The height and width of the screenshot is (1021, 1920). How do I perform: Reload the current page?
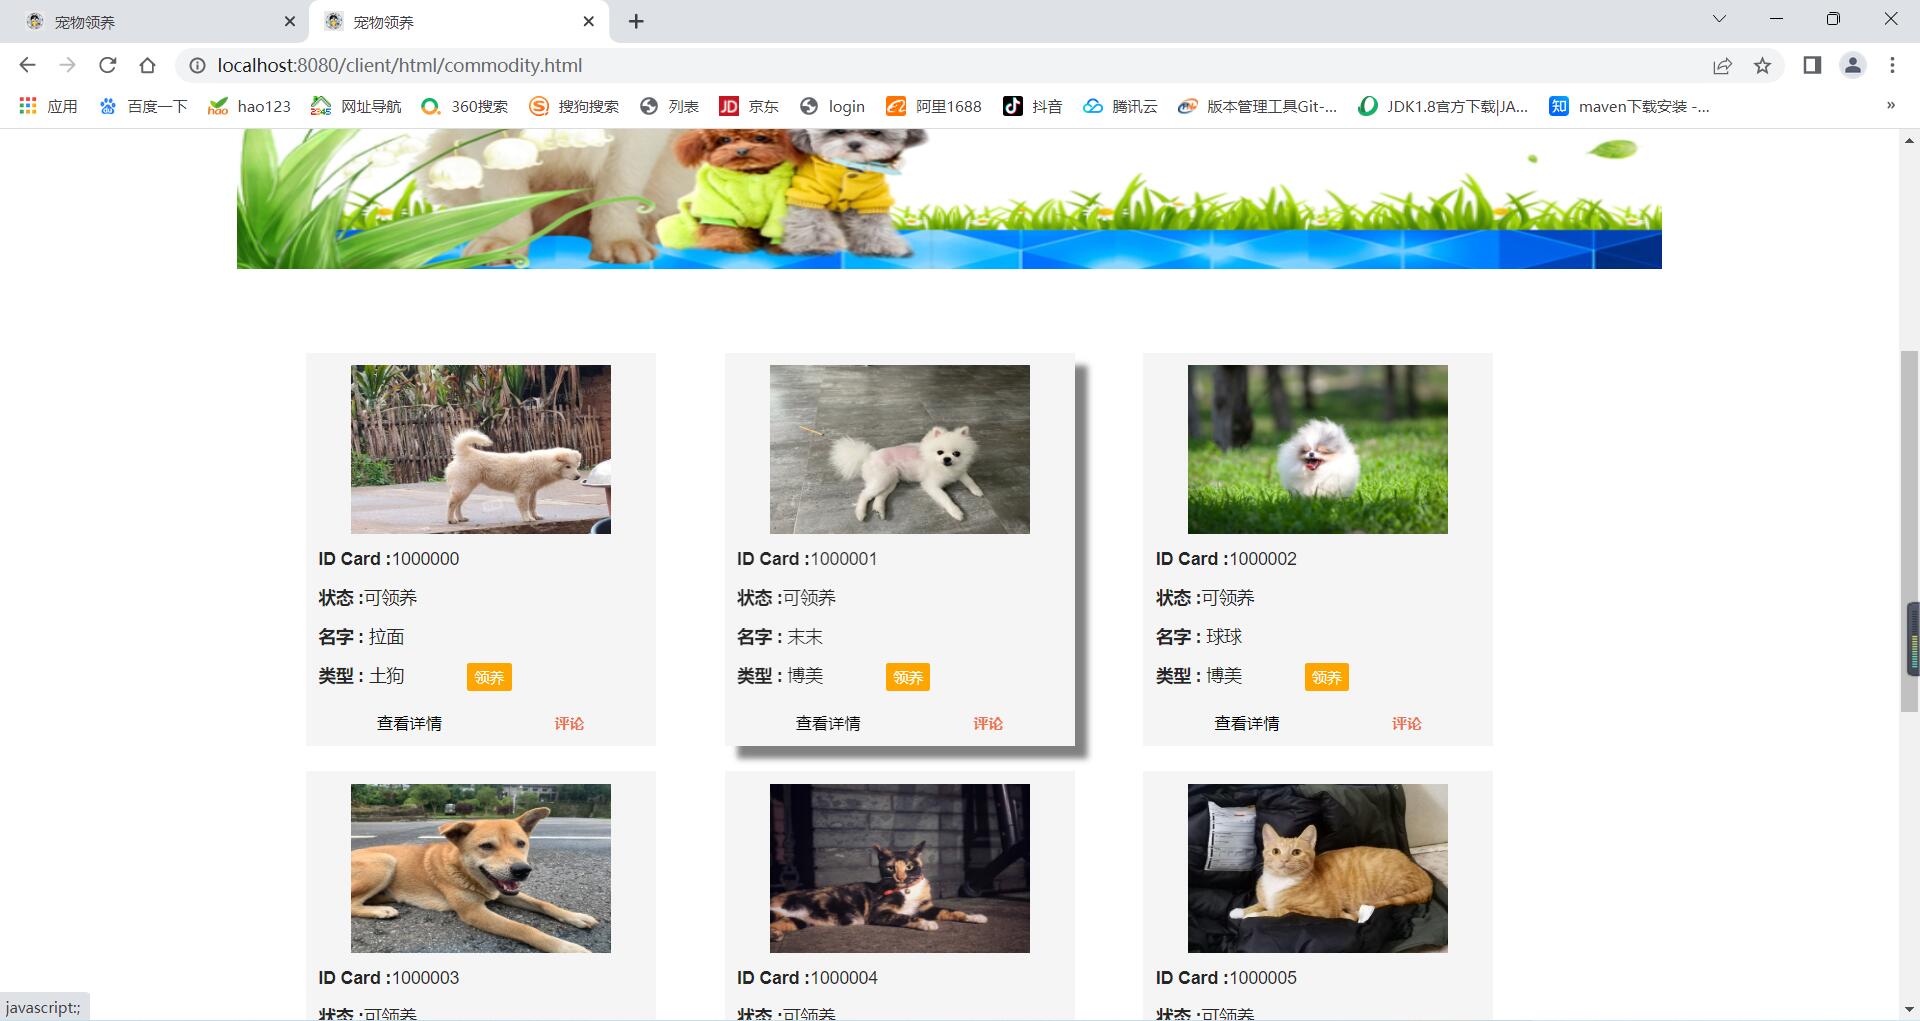tap(107, 65)
